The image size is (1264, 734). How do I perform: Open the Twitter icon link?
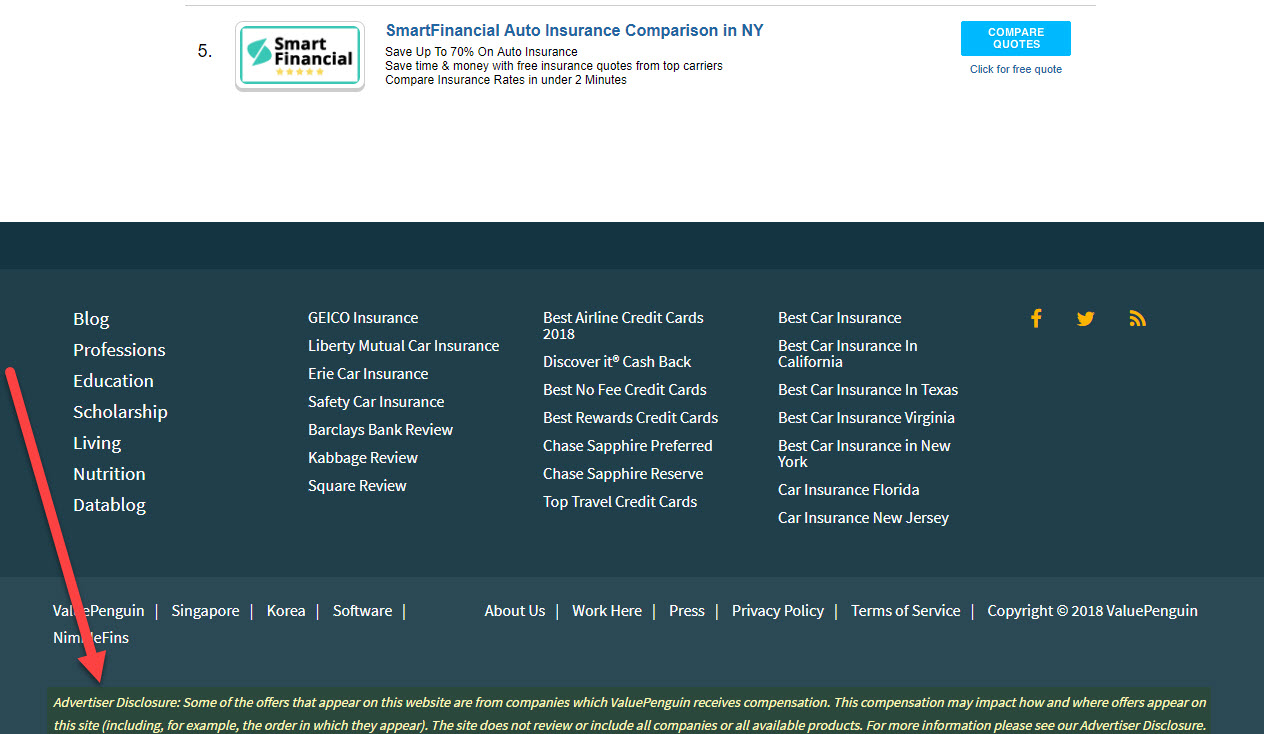[1085, 318]
